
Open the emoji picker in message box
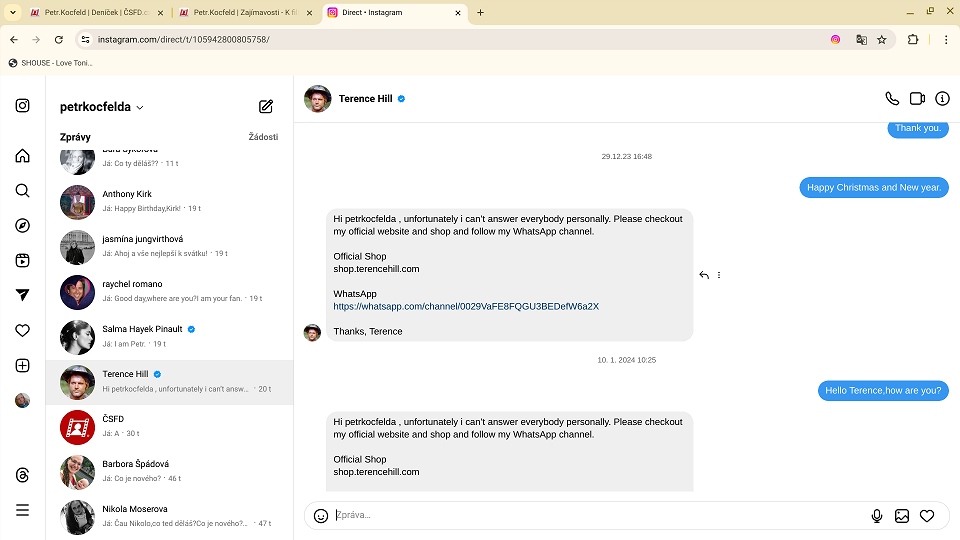coord(321,516)
